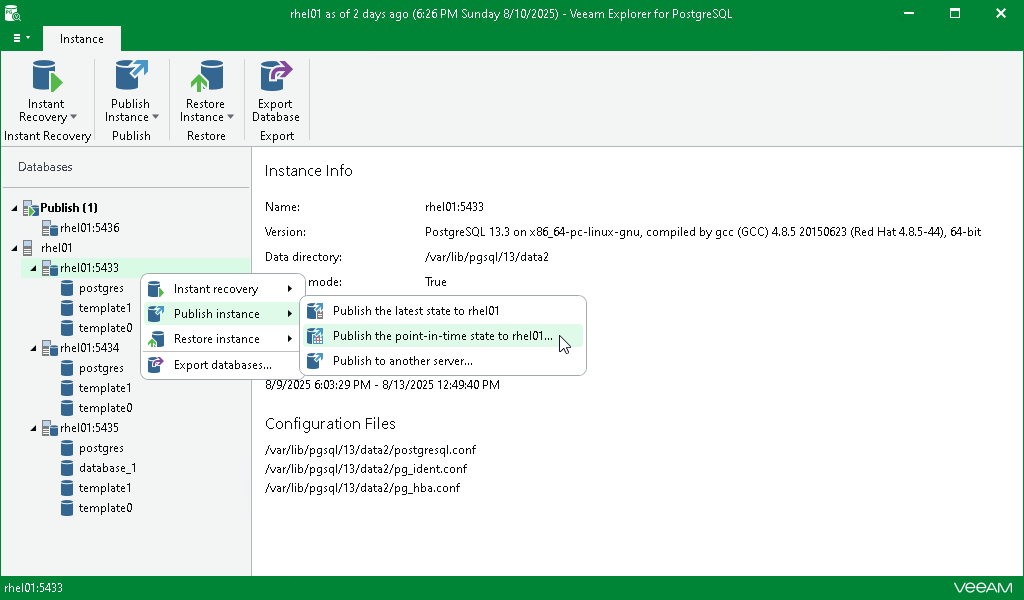Collapse the rhel01 server node
The width and height of the screenshot is (1024, 600).
click(14, 248)
